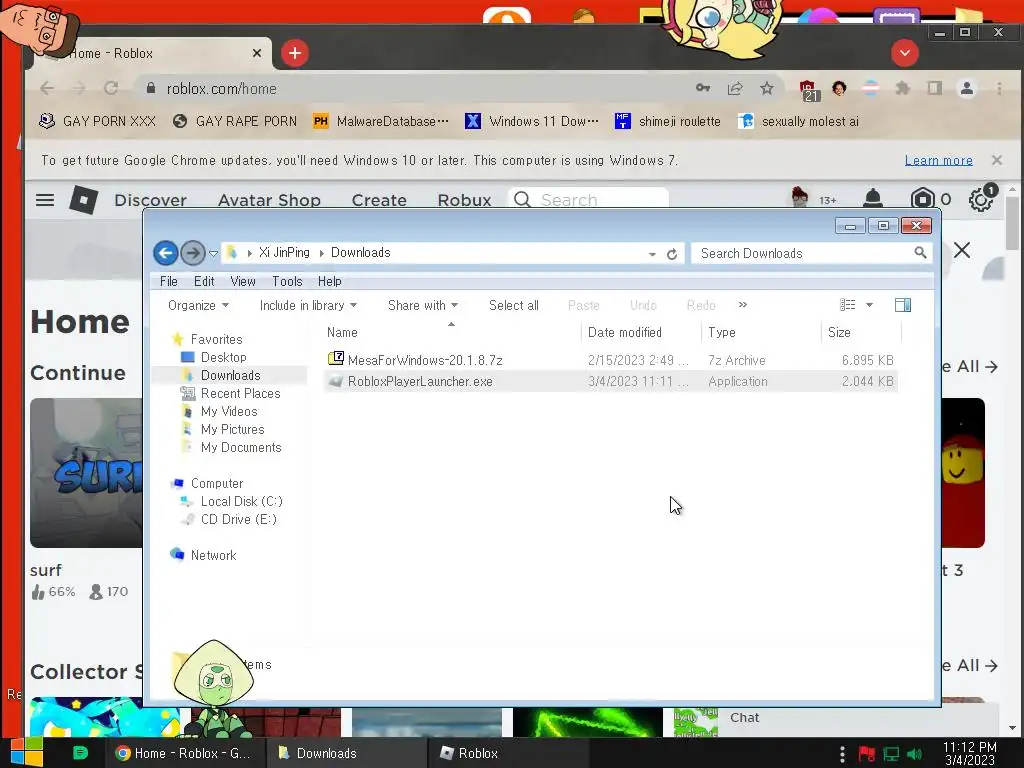Open the Roblox settings gear
This screenshot has height=768, width=1024.
click(981, 199)
